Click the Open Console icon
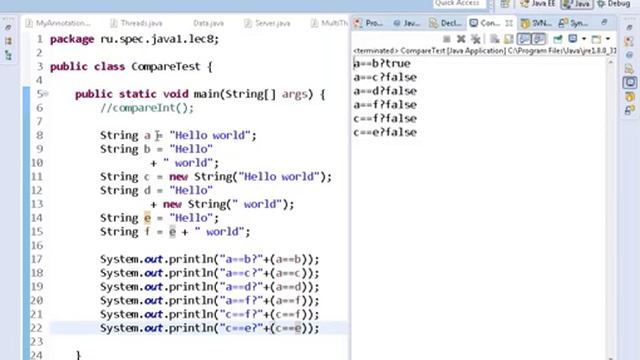The width and height of the screenshot is (640, 360). [x=596, y=39]
